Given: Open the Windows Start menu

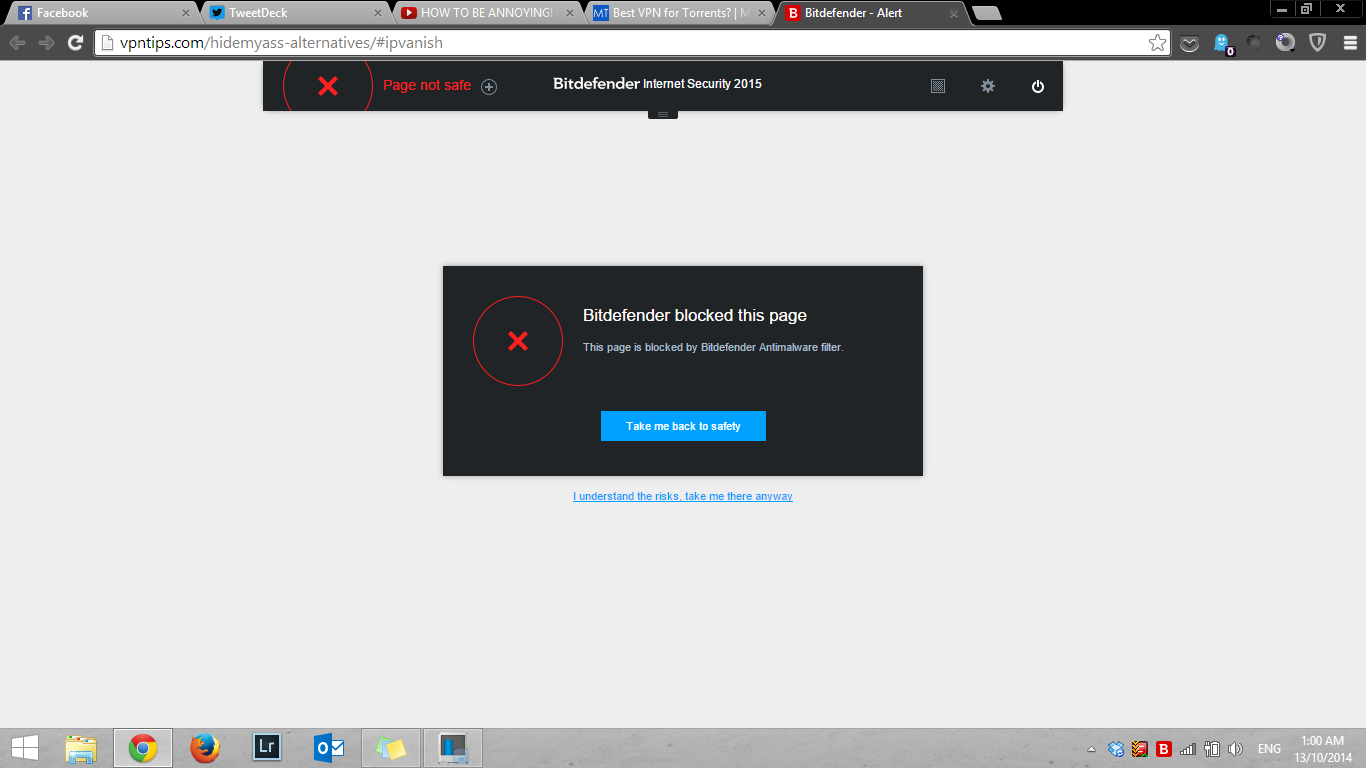Looking at the screenshot, I should [x=25, y=748].
